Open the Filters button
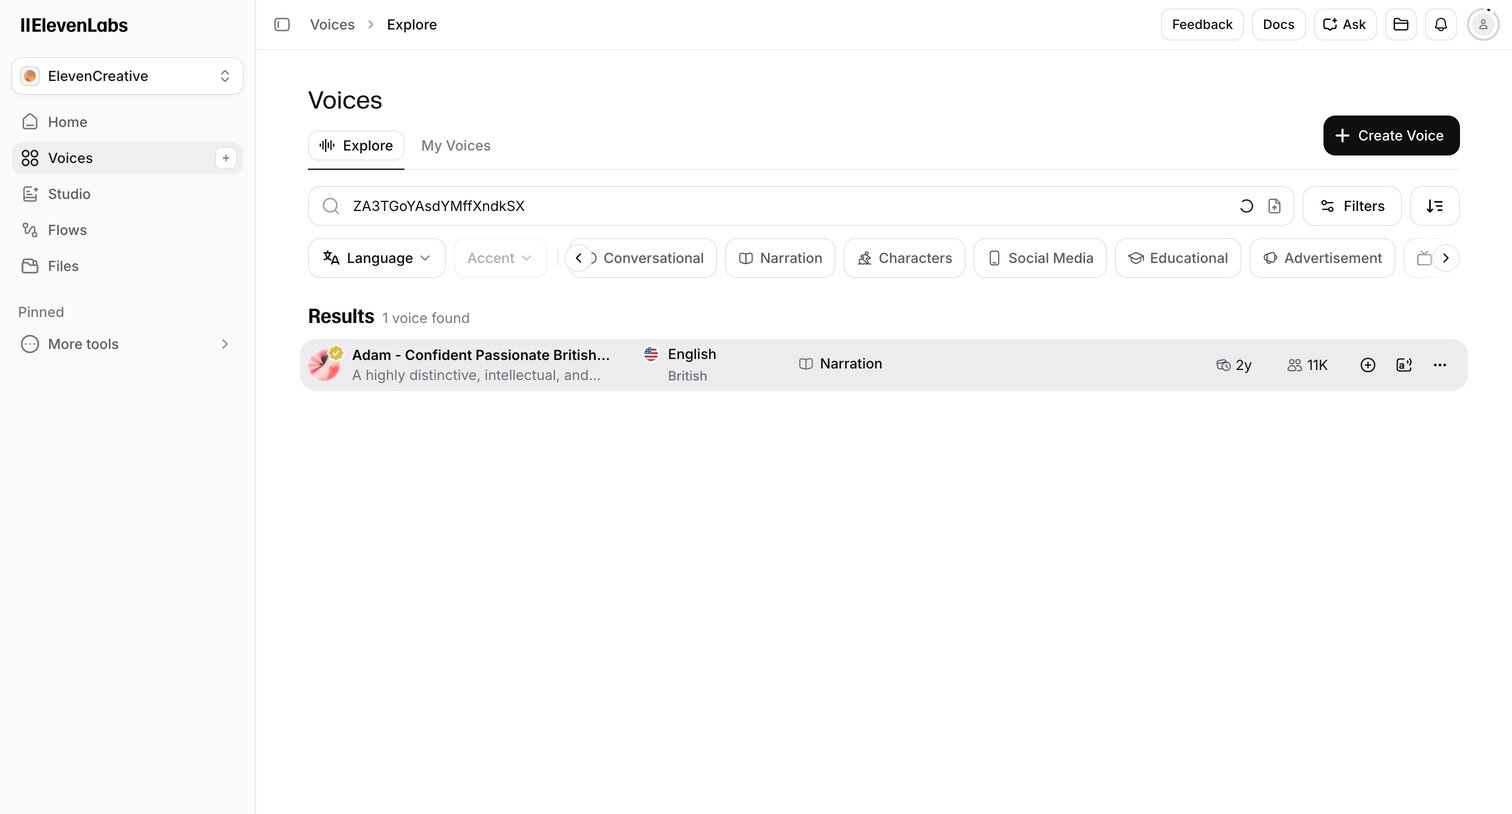 coord(1352,206)
